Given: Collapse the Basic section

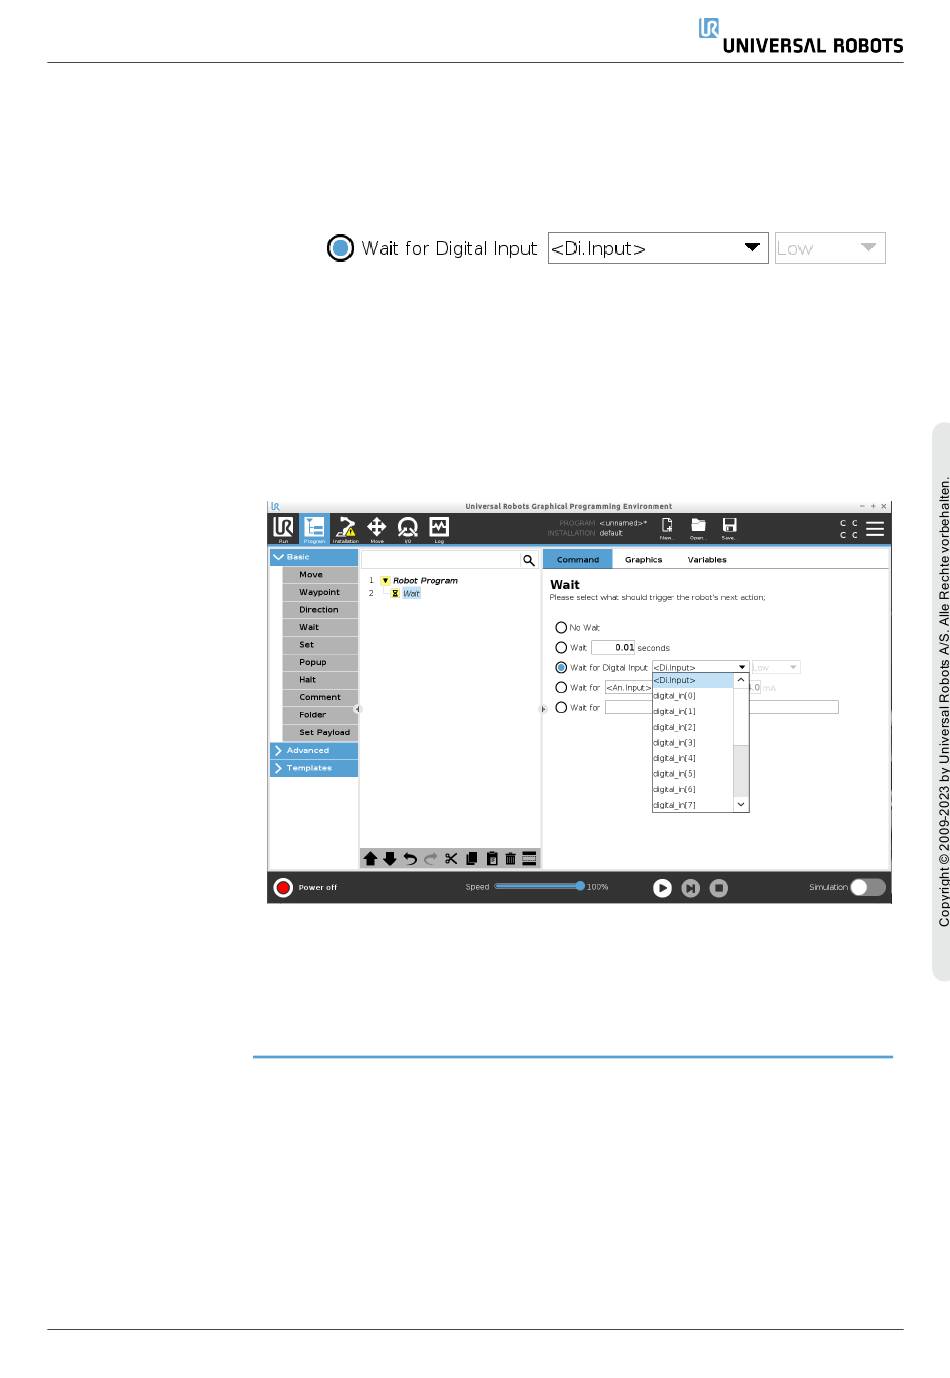Looking at the screenshot, I should click(314, 557).
